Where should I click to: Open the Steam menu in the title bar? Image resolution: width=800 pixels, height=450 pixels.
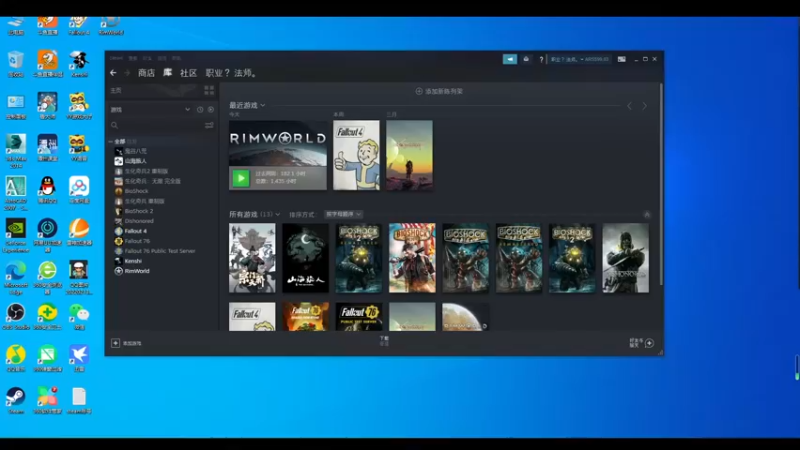point(116,58)
